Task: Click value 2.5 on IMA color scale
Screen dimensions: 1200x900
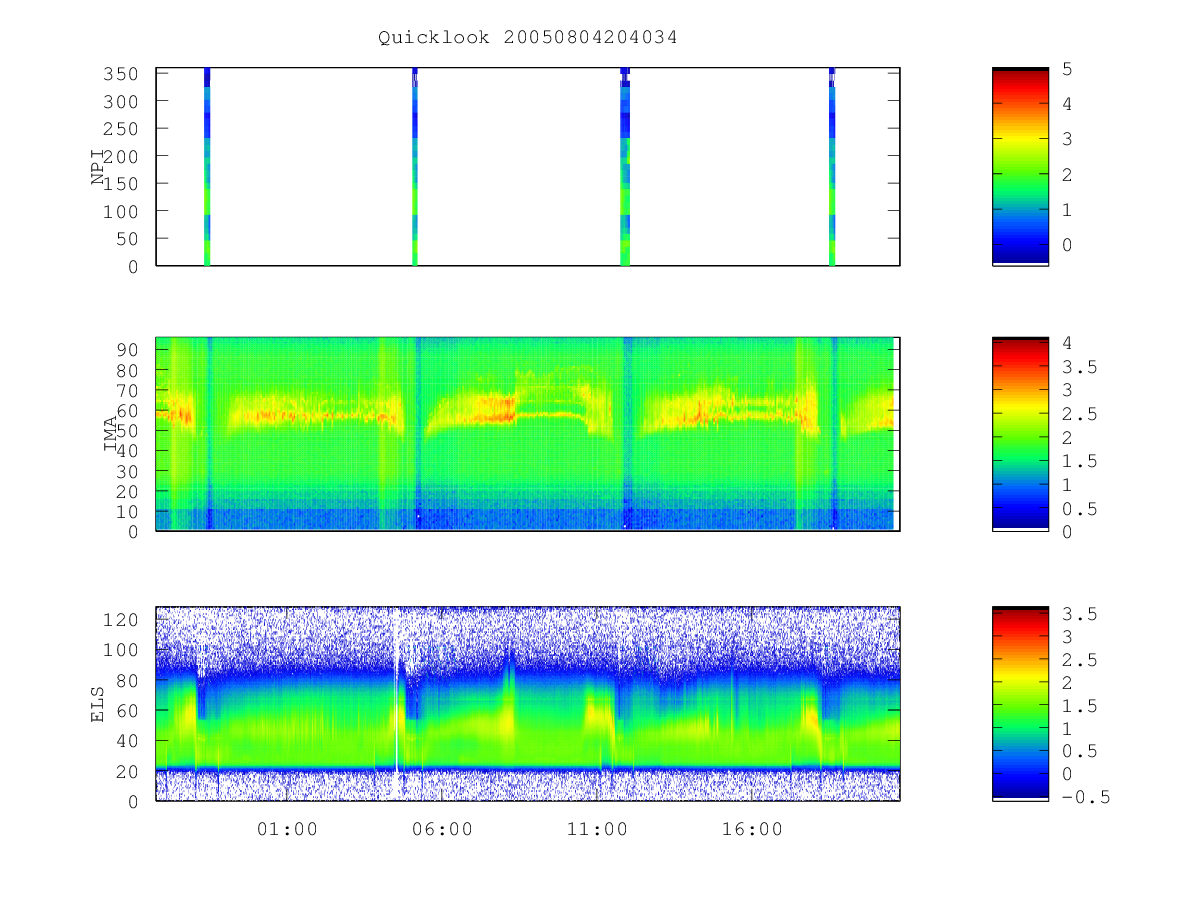Action: (x=1079, y=414)
